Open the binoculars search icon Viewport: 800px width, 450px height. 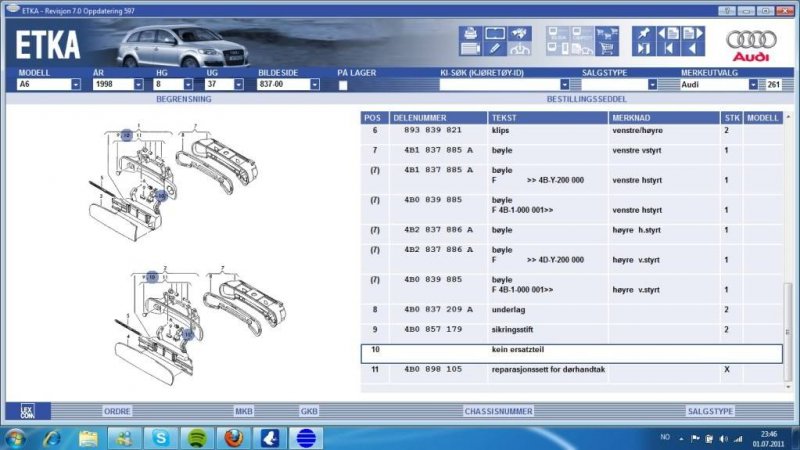pyautogui.click(x=519, y=34)
